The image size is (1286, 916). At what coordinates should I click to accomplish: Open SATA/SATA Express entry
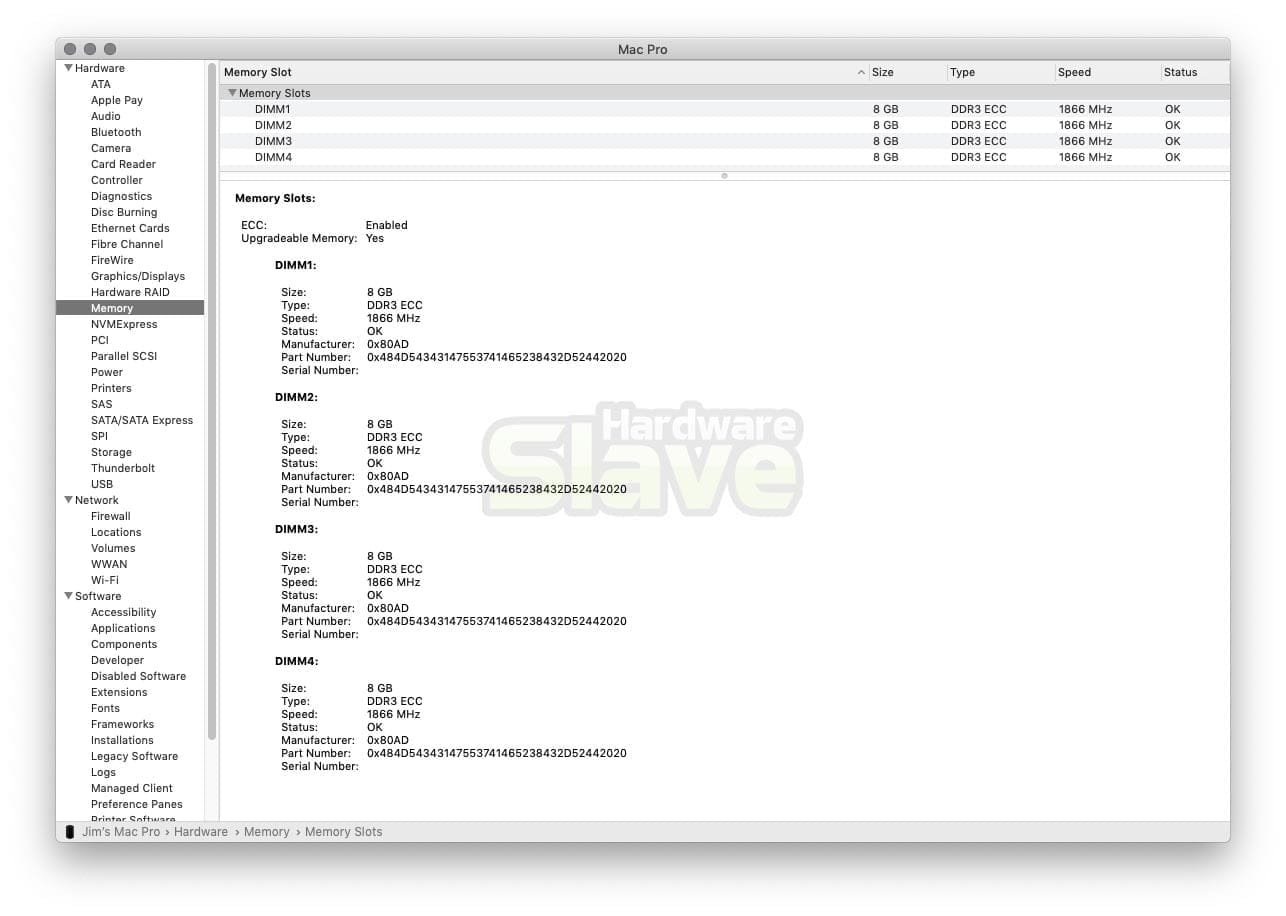click(x=142, y=420)
